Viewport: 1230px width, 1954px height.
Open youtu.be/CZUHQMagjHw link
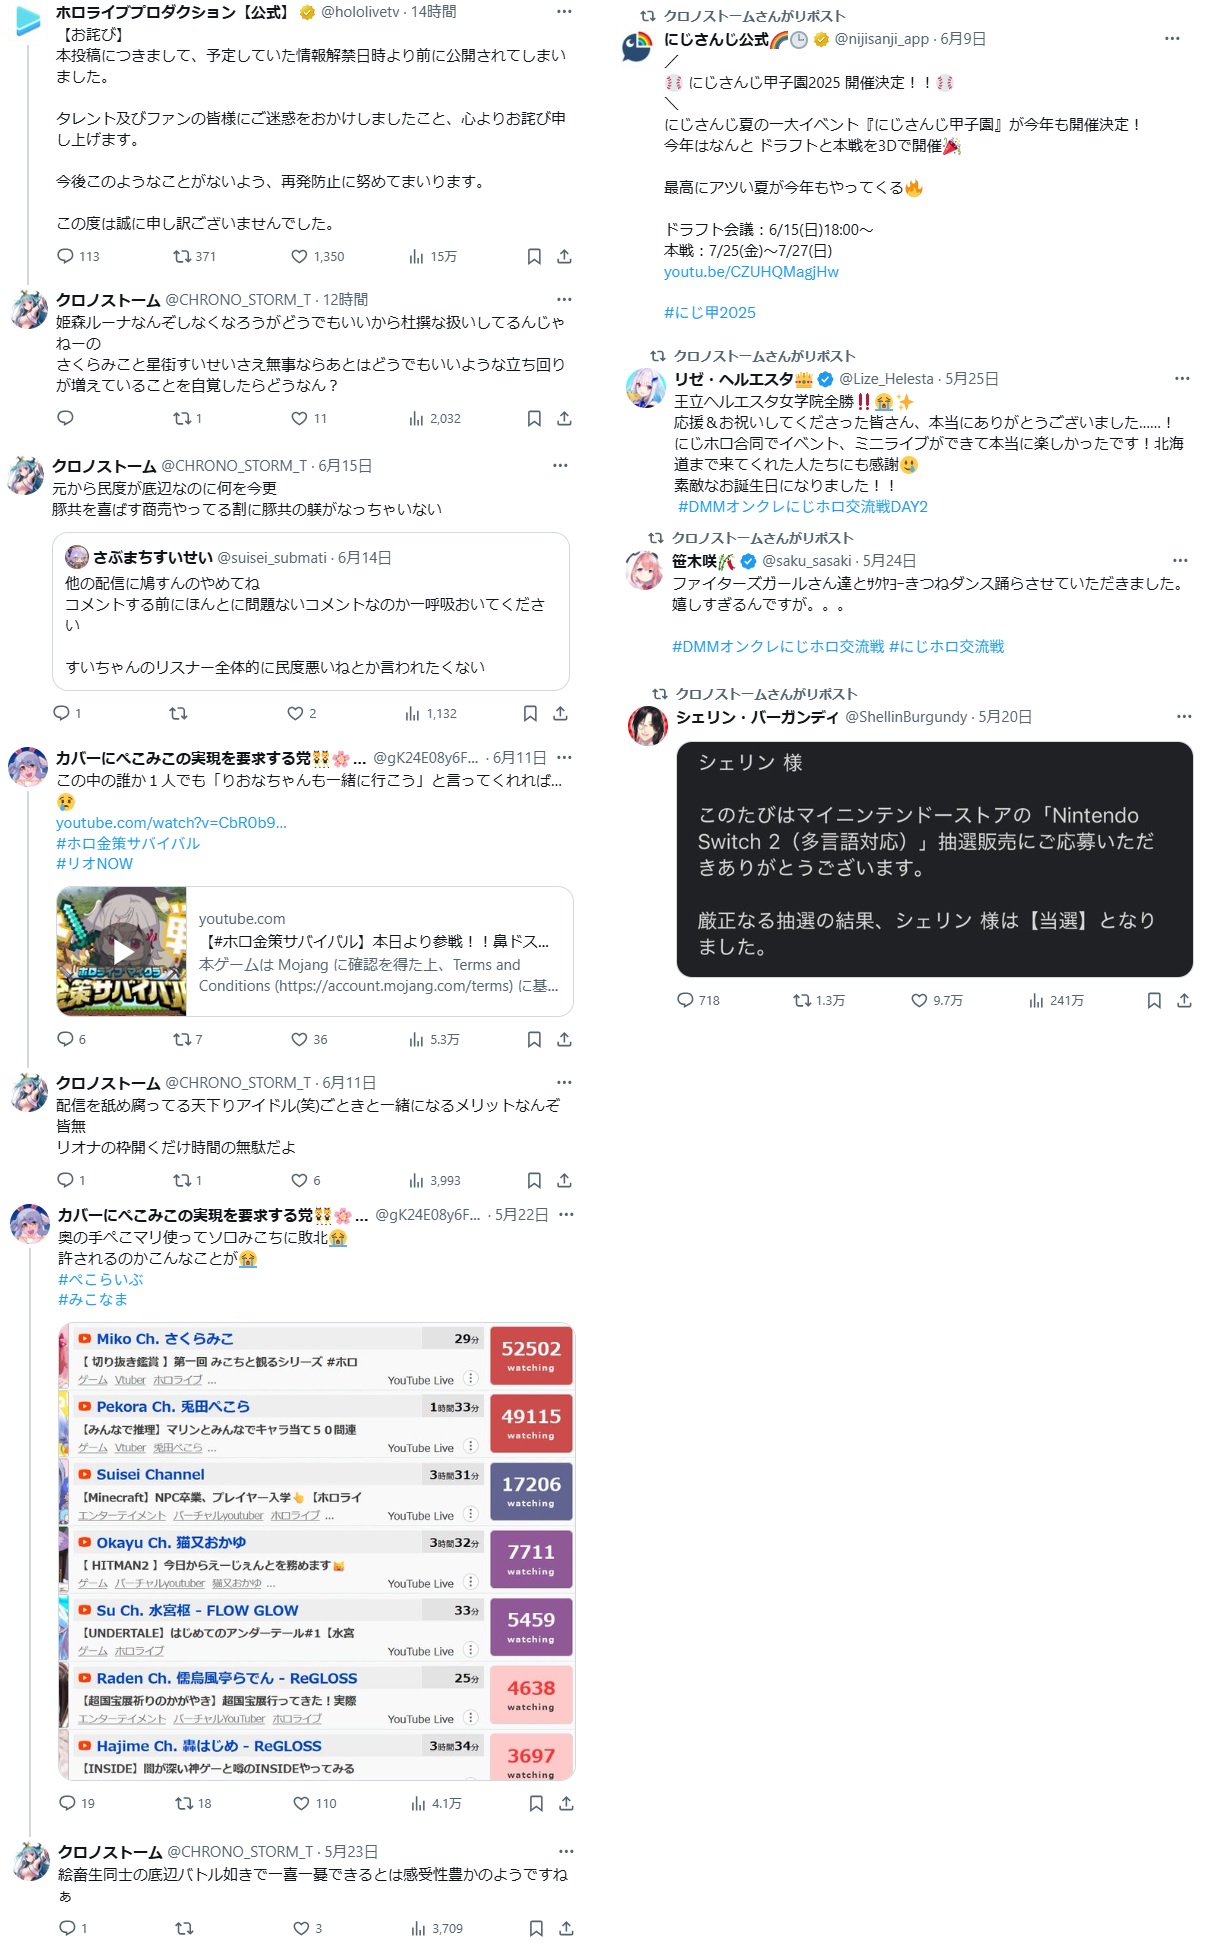coord(751,272)
